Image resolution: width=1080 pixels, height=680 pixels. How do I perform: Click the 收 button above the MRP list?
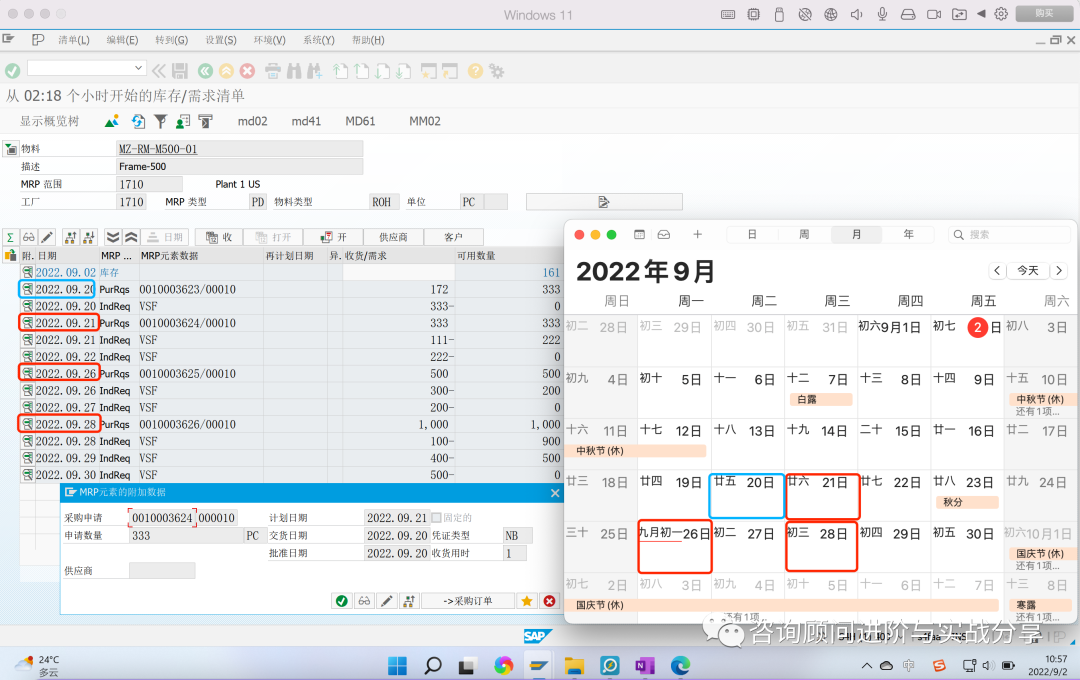(220, 237)
